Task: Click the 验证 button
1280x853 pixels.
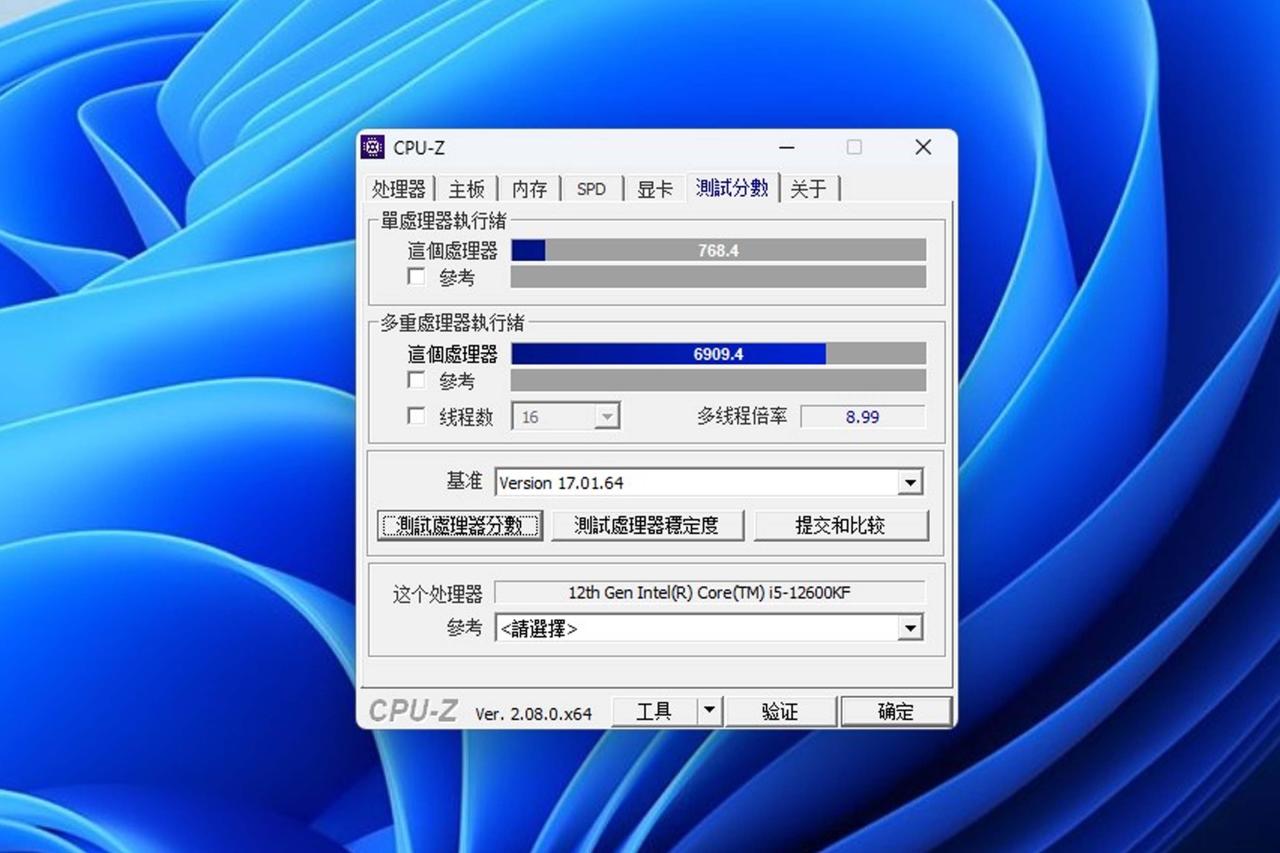Action: pyautogui.click(x=780, y=711)
